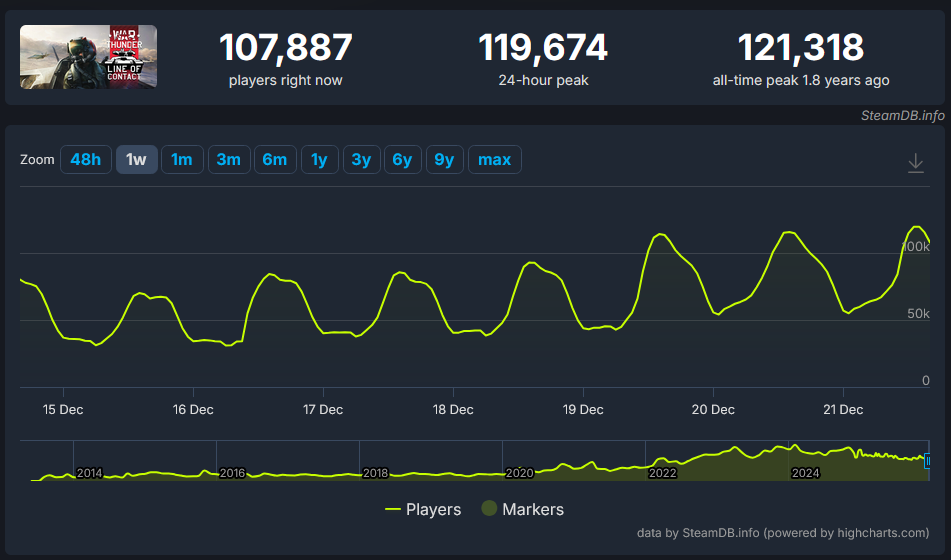Click the '21 Dec' axis label
The height and width of the screenshot is (560, 951).
(x=843, y=410)
